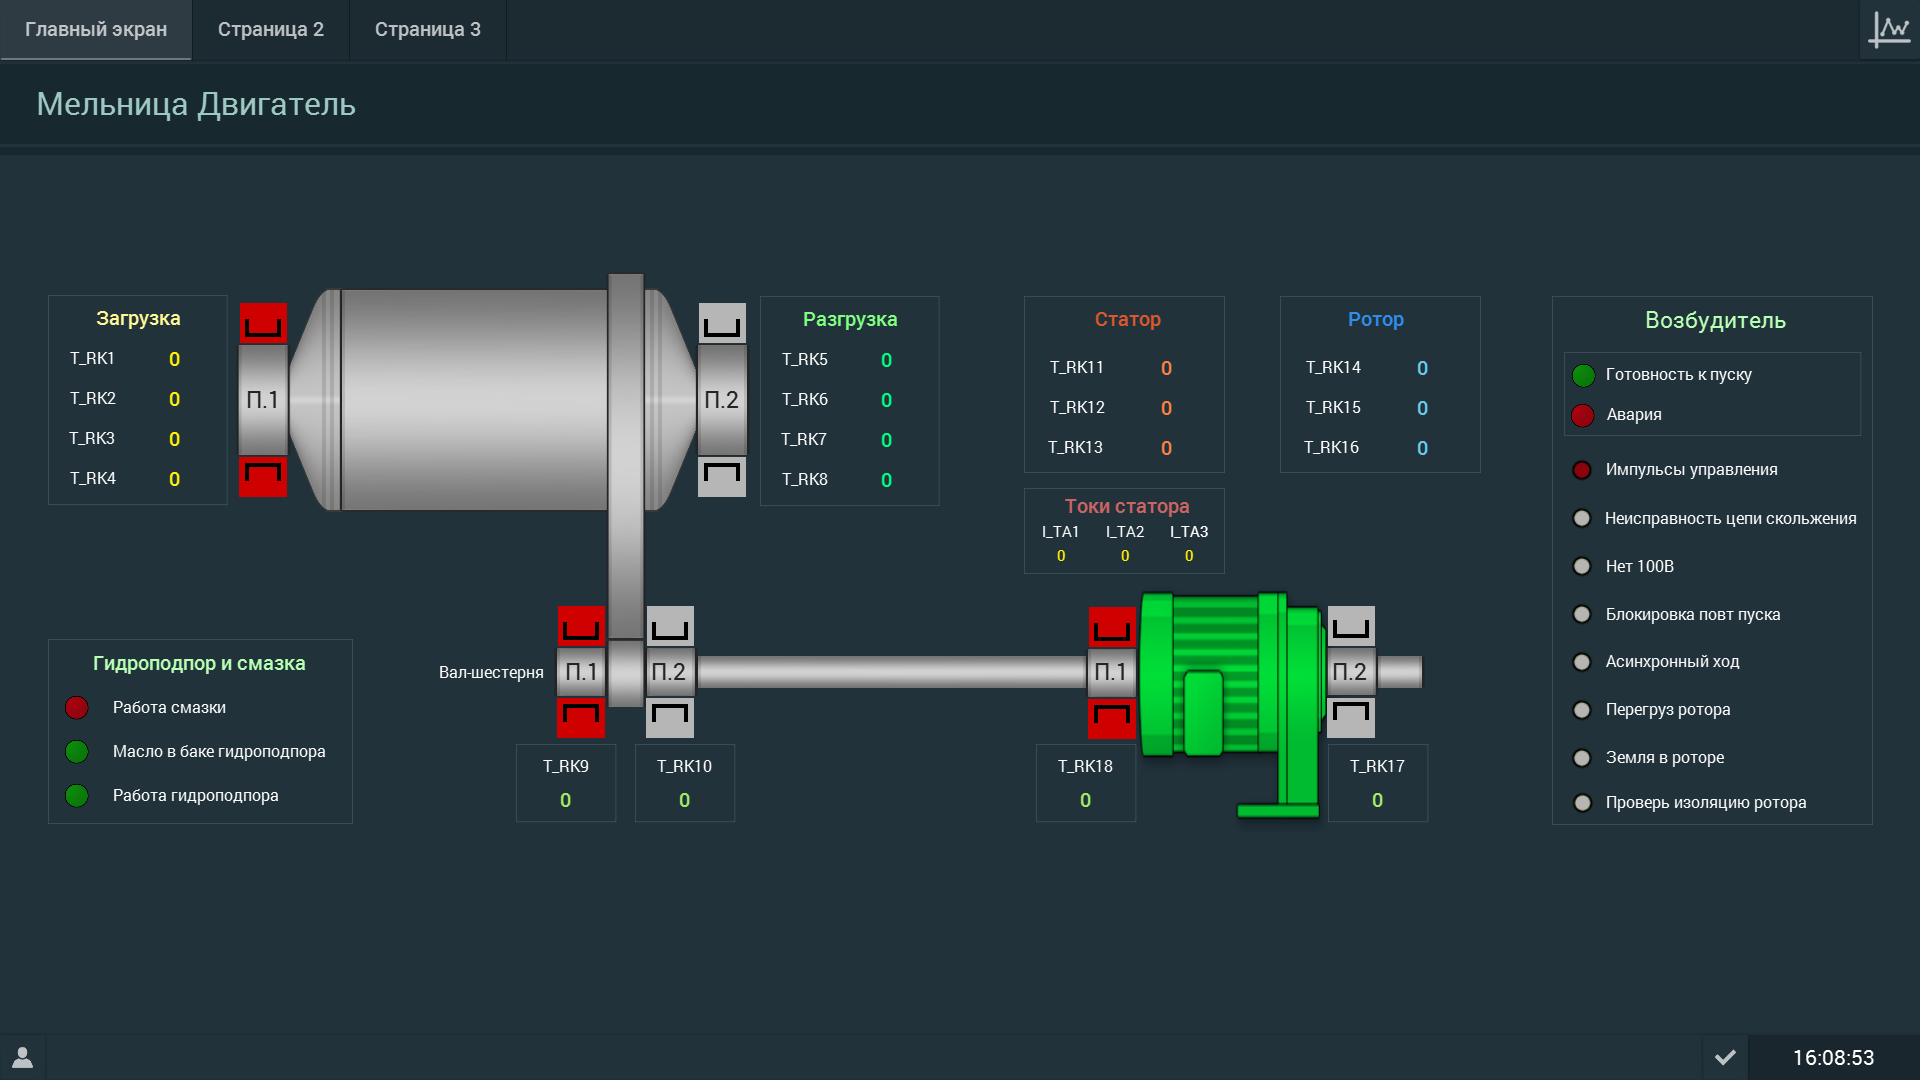Click motor bearing П.2 near T_RK17

click(x=1350, y=672)
